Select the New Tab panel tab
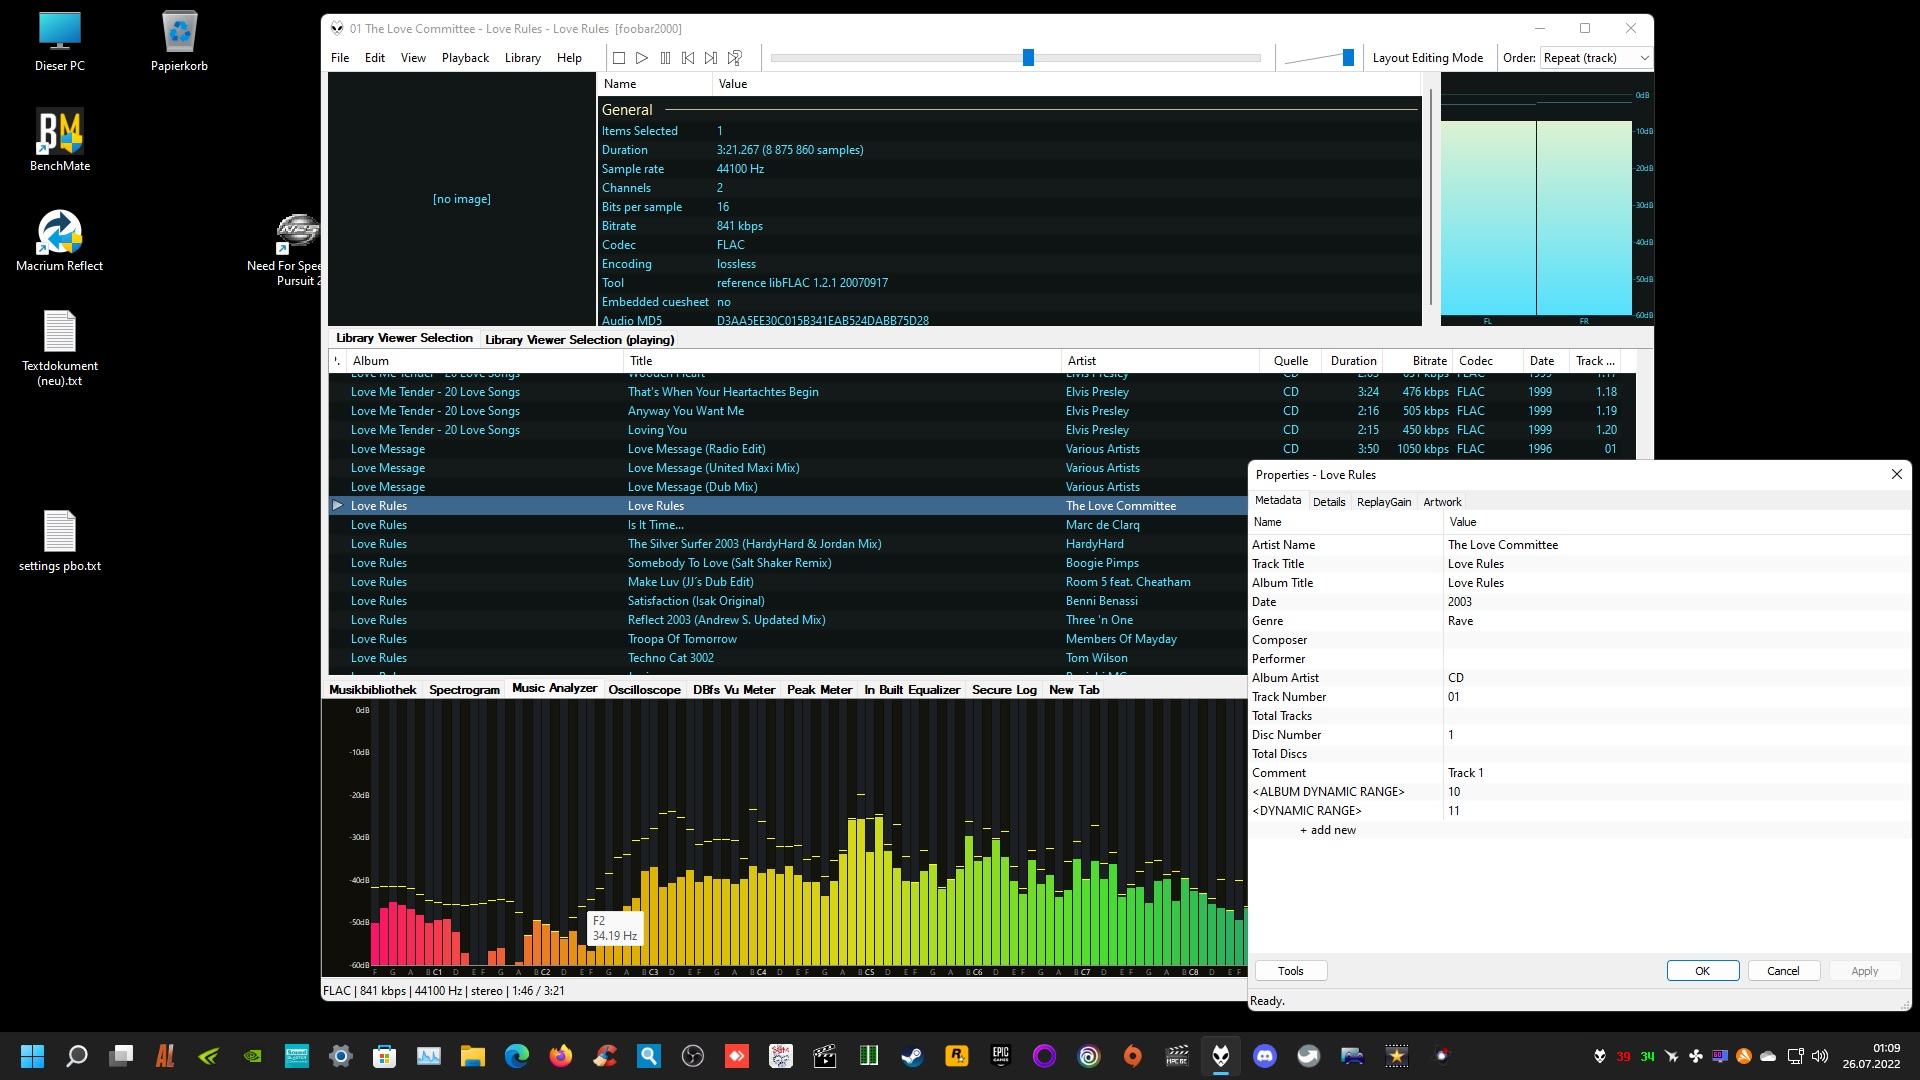This screenshot has height=1080, width=1920. click(x=1074, y=690)
